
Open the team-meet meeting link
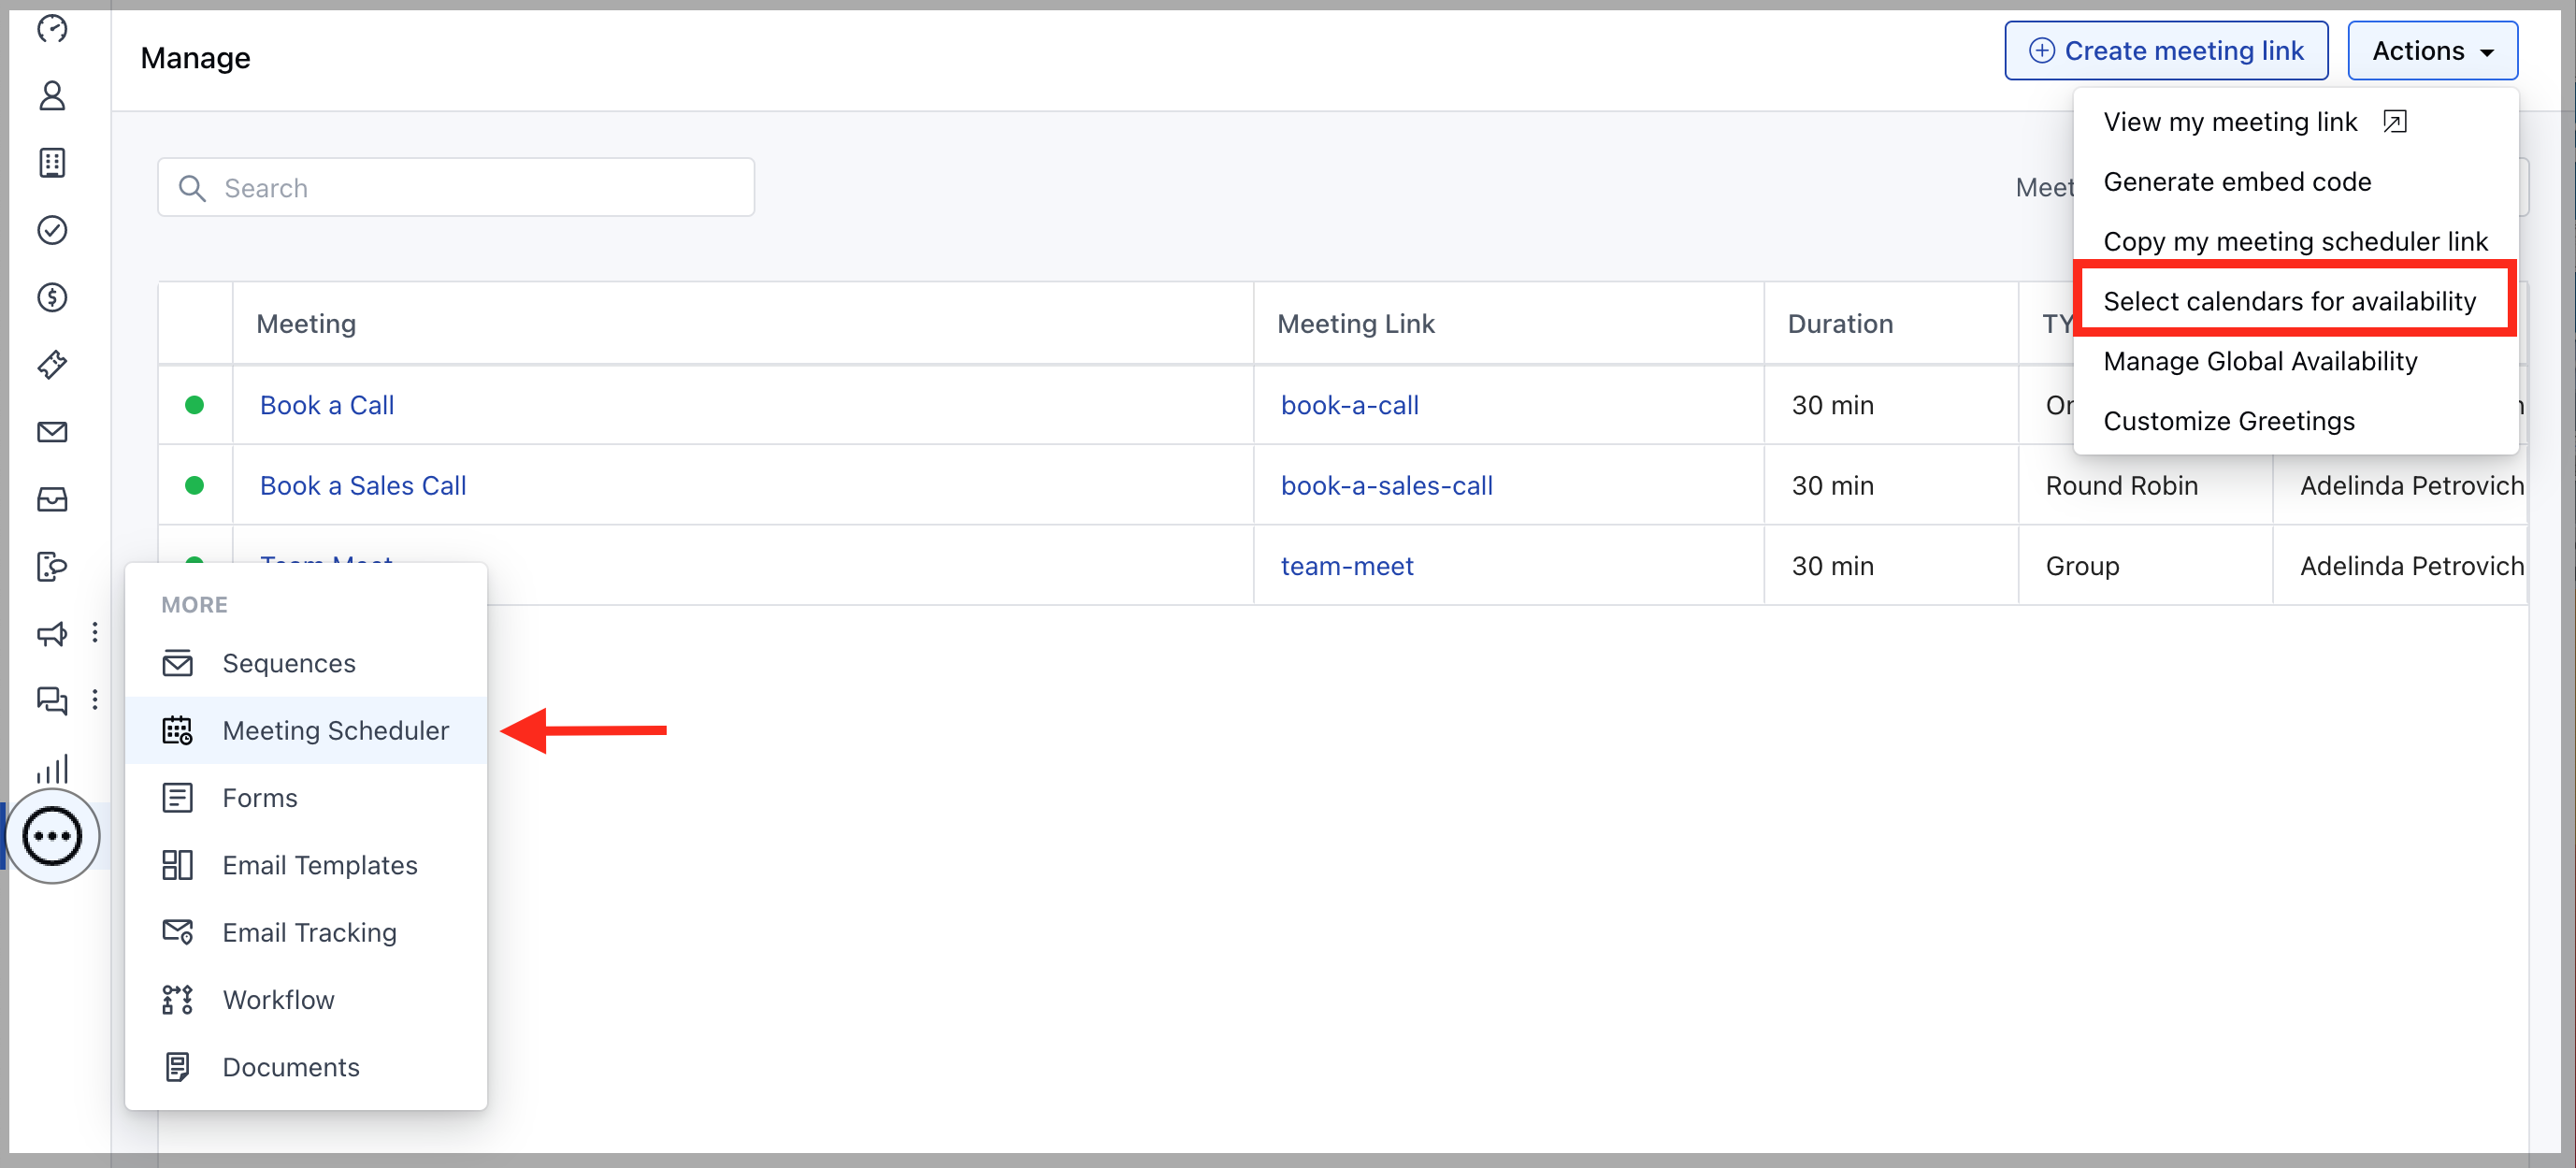tap(1347, 566)
